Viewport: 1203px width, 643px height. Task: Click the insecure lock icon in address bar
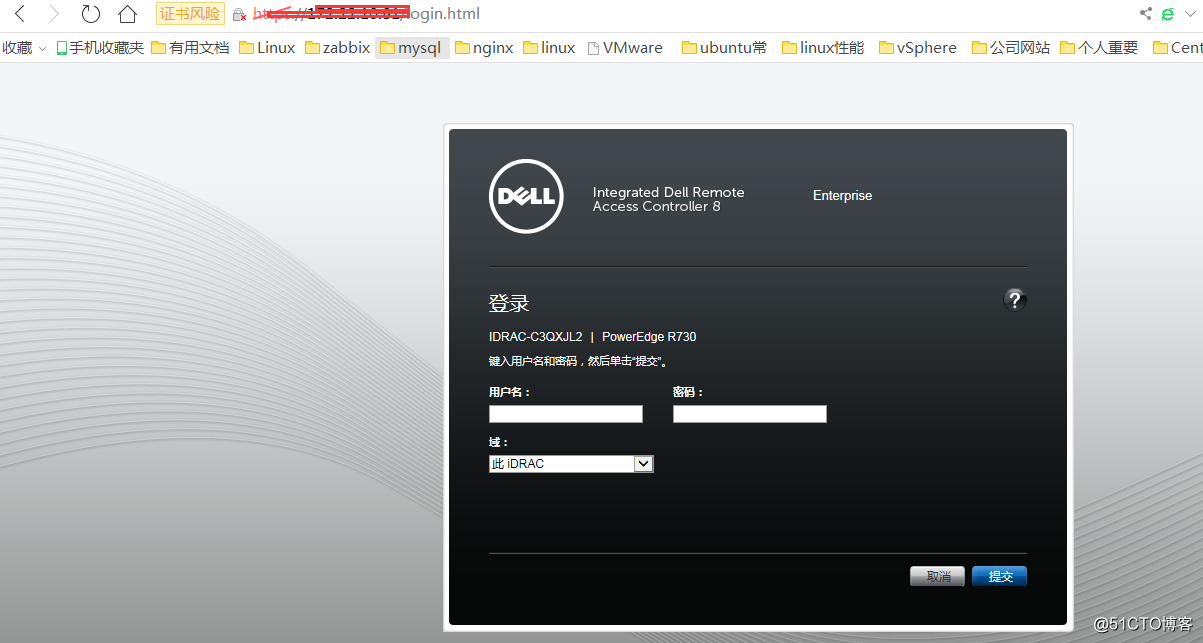click(x=239, y=15)
